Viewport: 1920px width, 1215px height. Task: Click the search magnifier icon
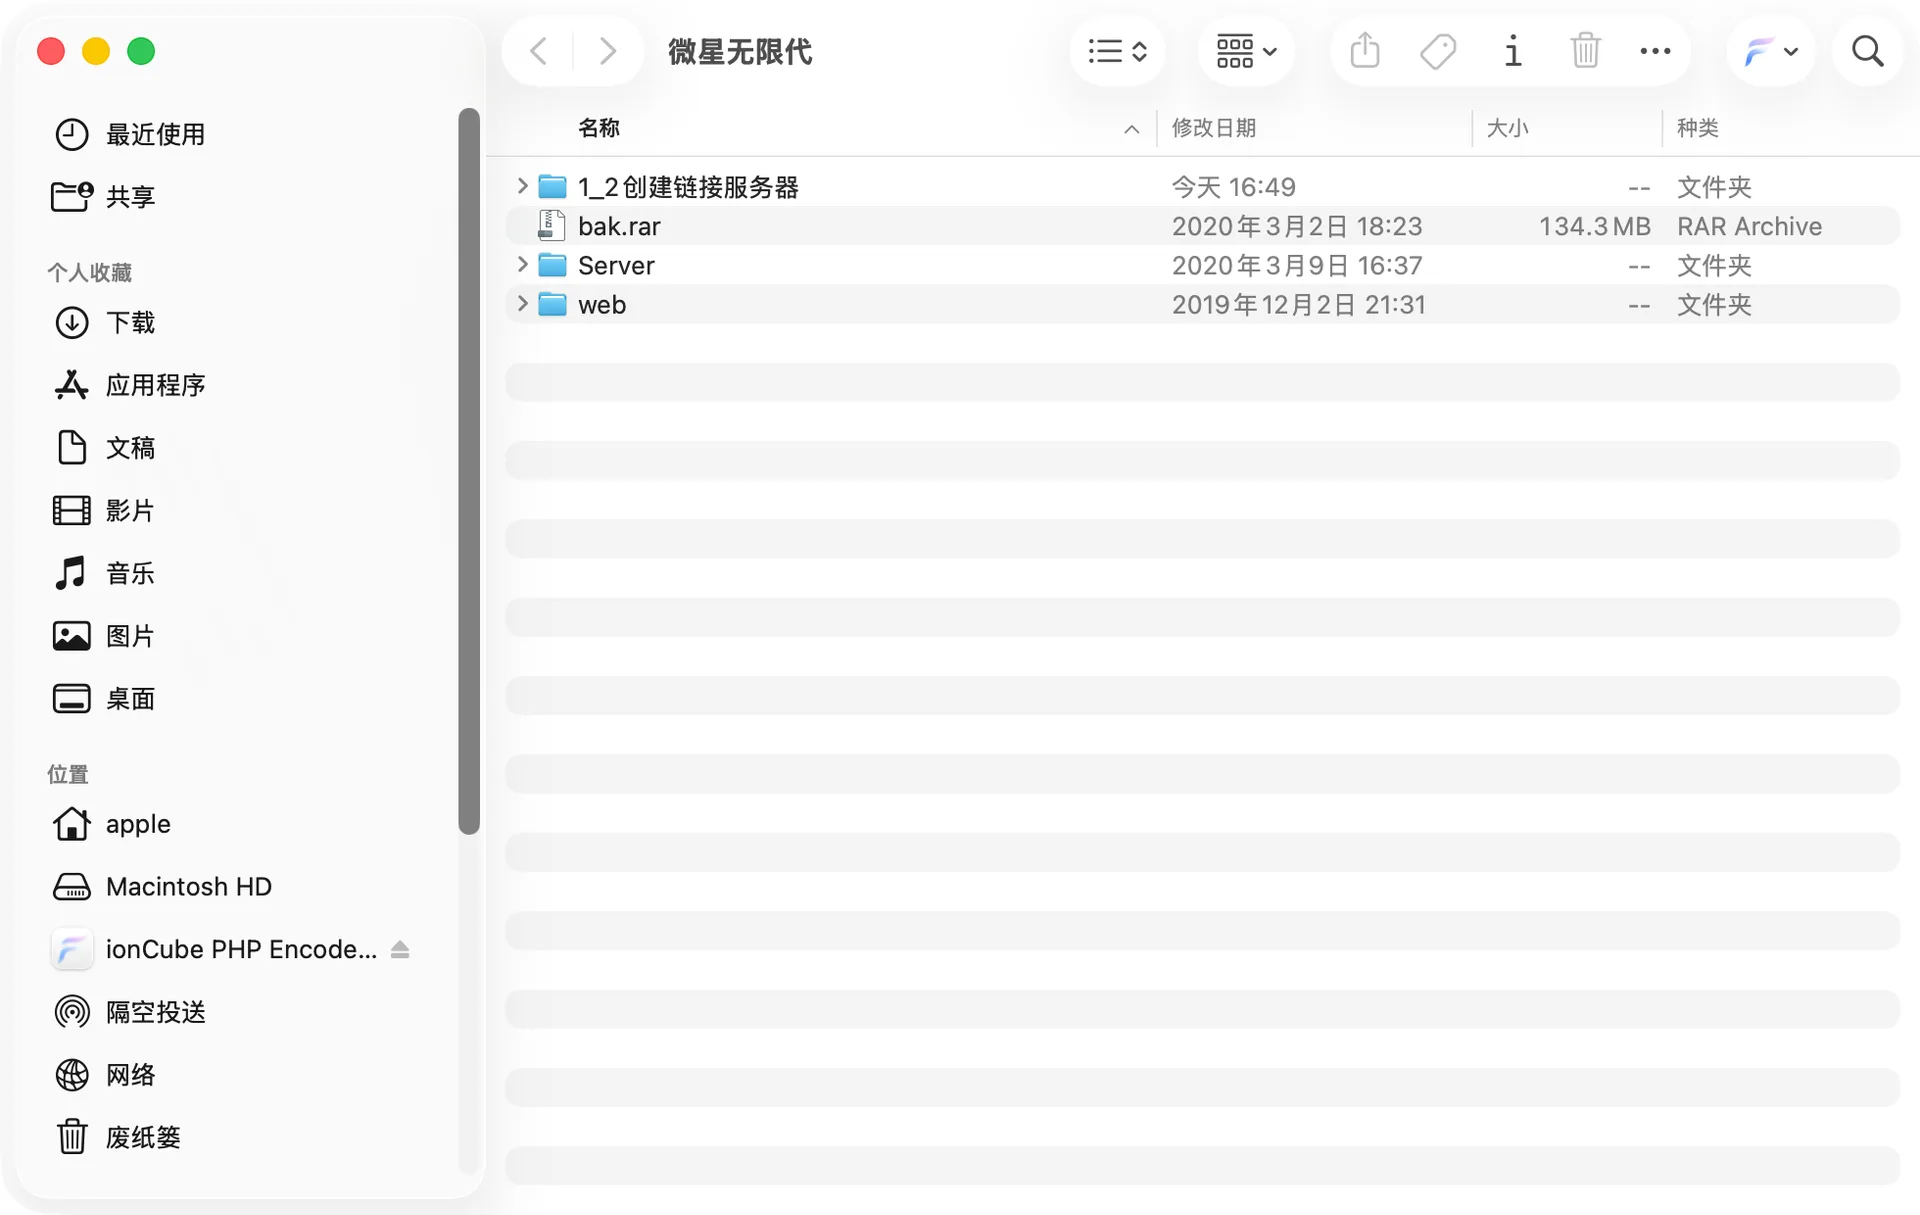(1867, 51)
